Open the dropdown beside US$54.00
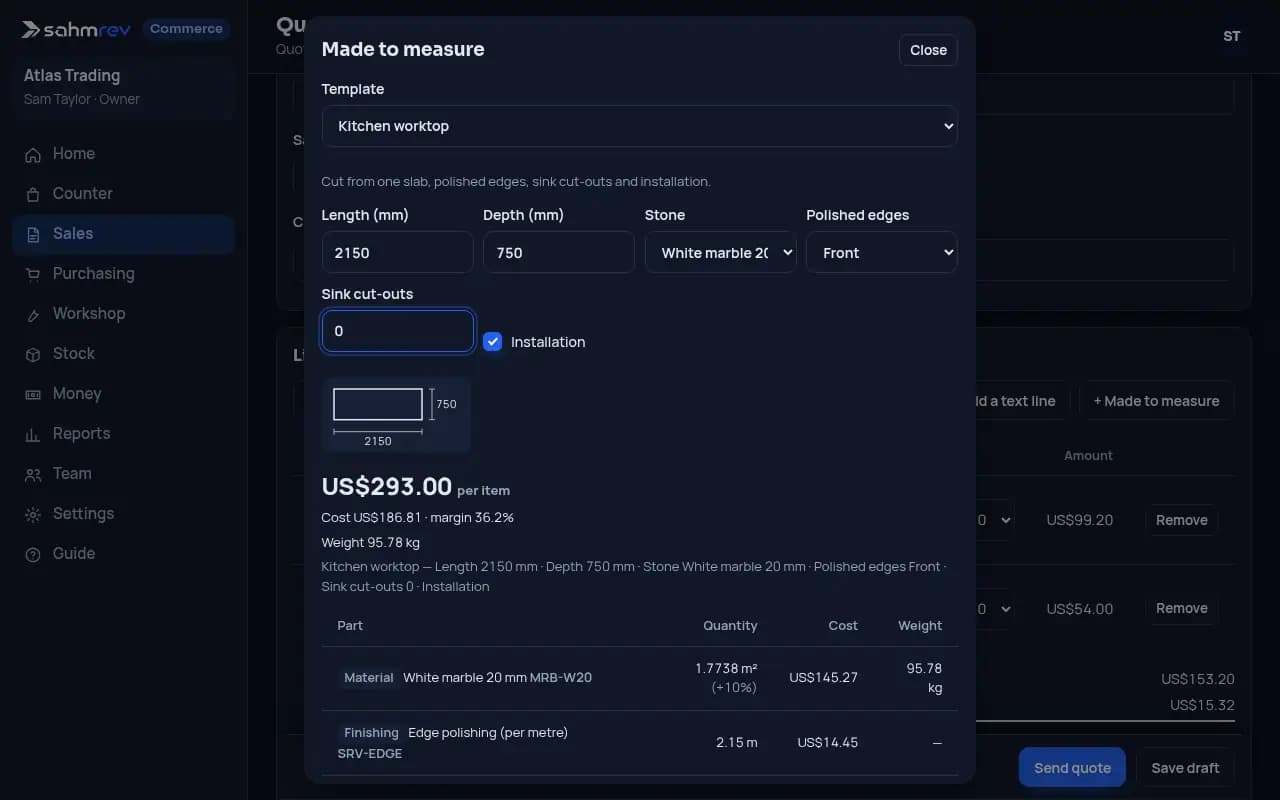Viewport: 1280px width, 800px height. (x=994, y=608)
